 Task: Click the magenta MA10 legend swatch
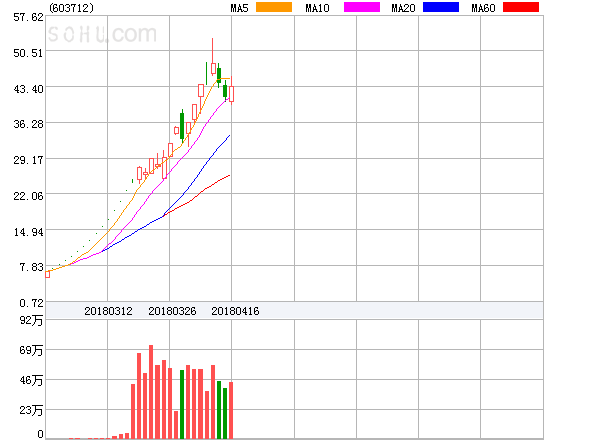tap(362, 7)
